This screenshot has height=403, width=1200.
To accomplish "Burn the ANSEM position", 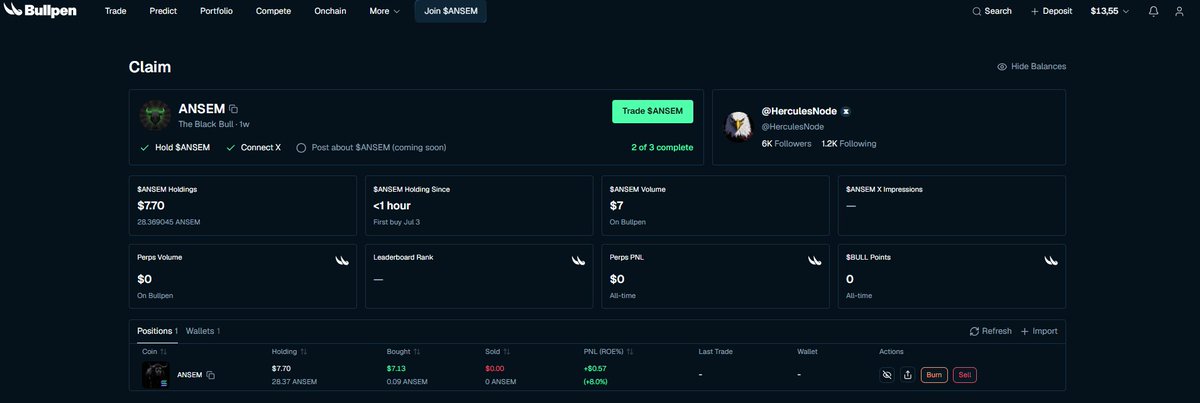I will click(x=934, y=375).
